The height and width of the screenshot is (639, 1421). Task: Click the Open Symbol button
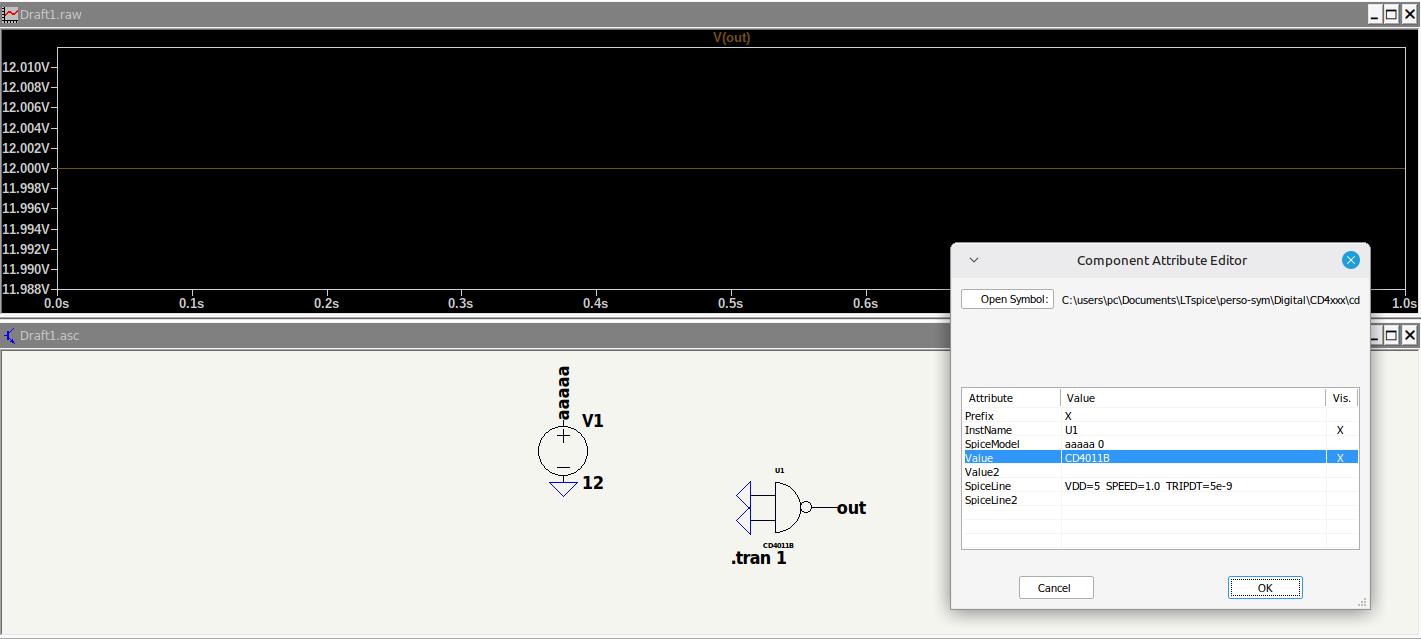1008,299
